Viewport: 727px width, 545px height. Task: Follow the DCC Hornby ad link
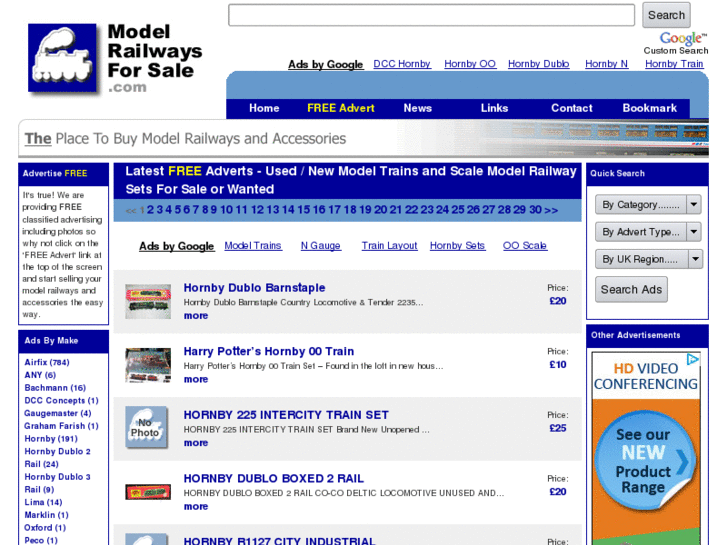(402, 64)
